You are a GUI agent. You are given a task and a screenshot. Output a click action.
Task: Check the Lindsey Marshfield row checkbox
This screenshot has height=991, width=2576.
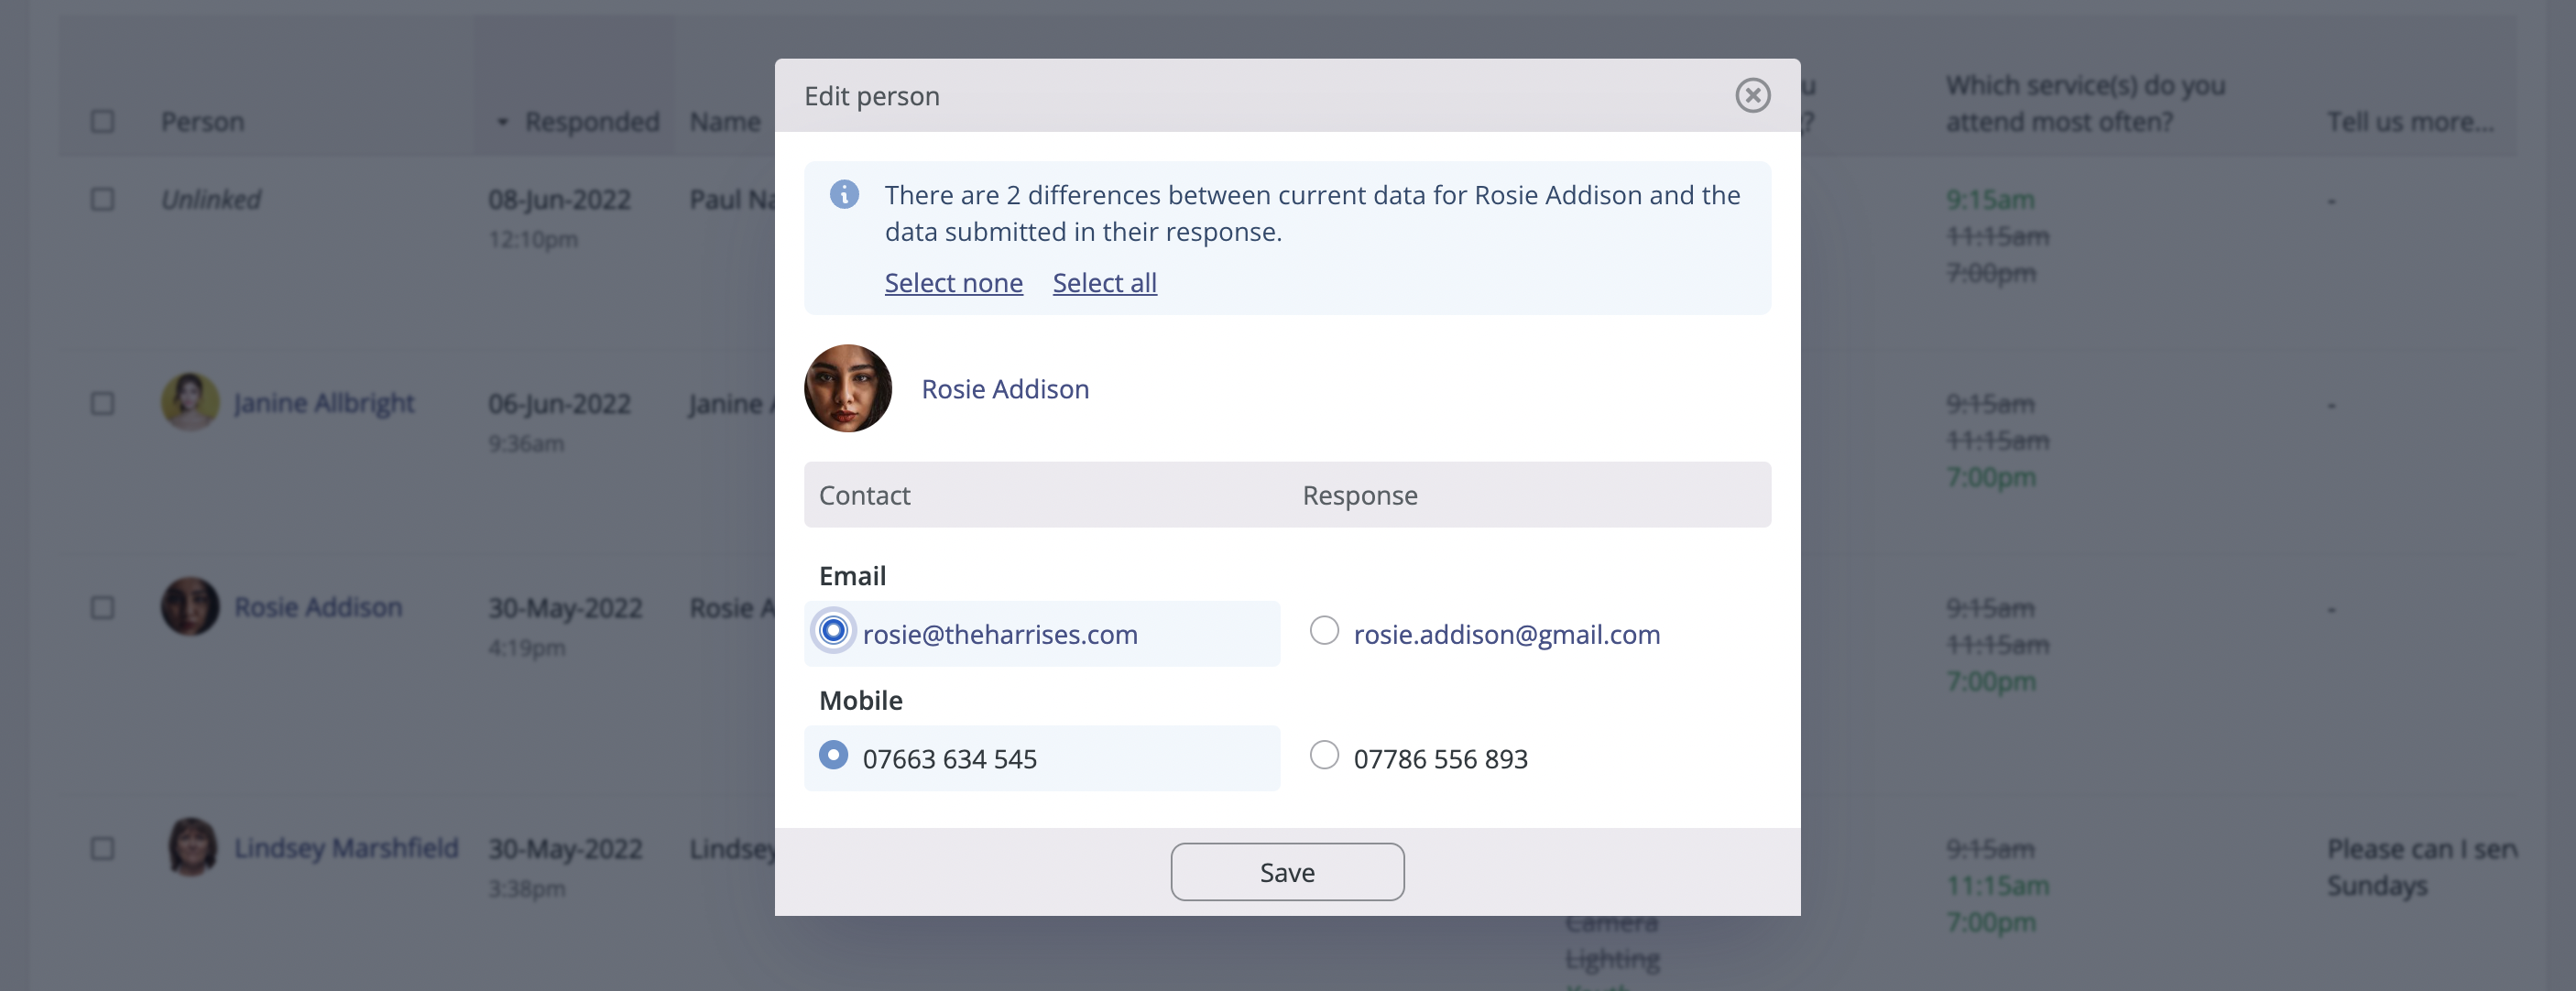pos(102,849)
